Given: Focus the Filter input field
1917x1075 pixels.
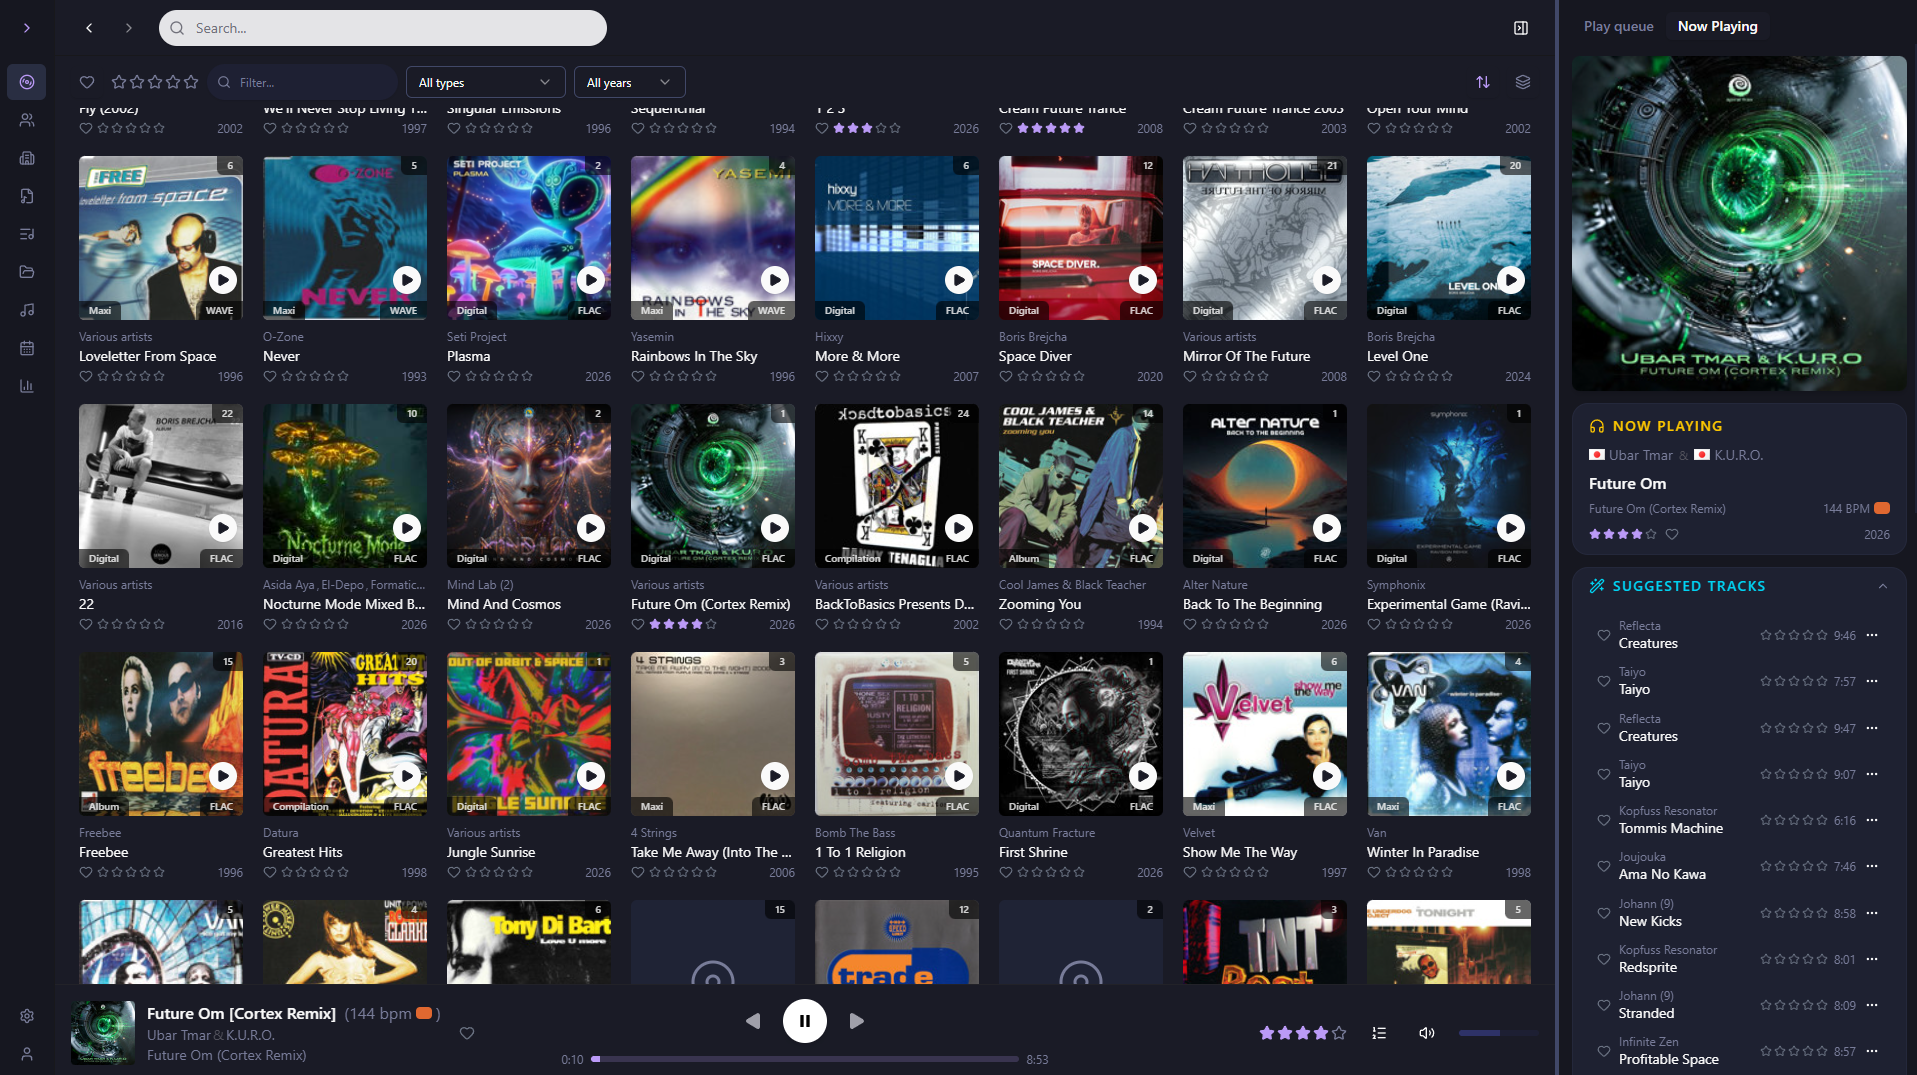Looking at the screenshot, I should coord(304,82).
